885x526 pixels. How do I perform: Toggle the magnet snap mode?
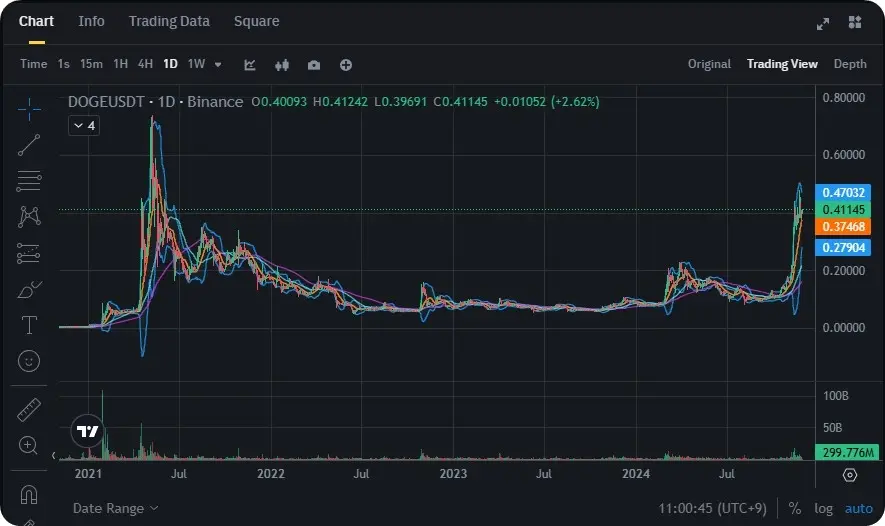click(29, 494)
